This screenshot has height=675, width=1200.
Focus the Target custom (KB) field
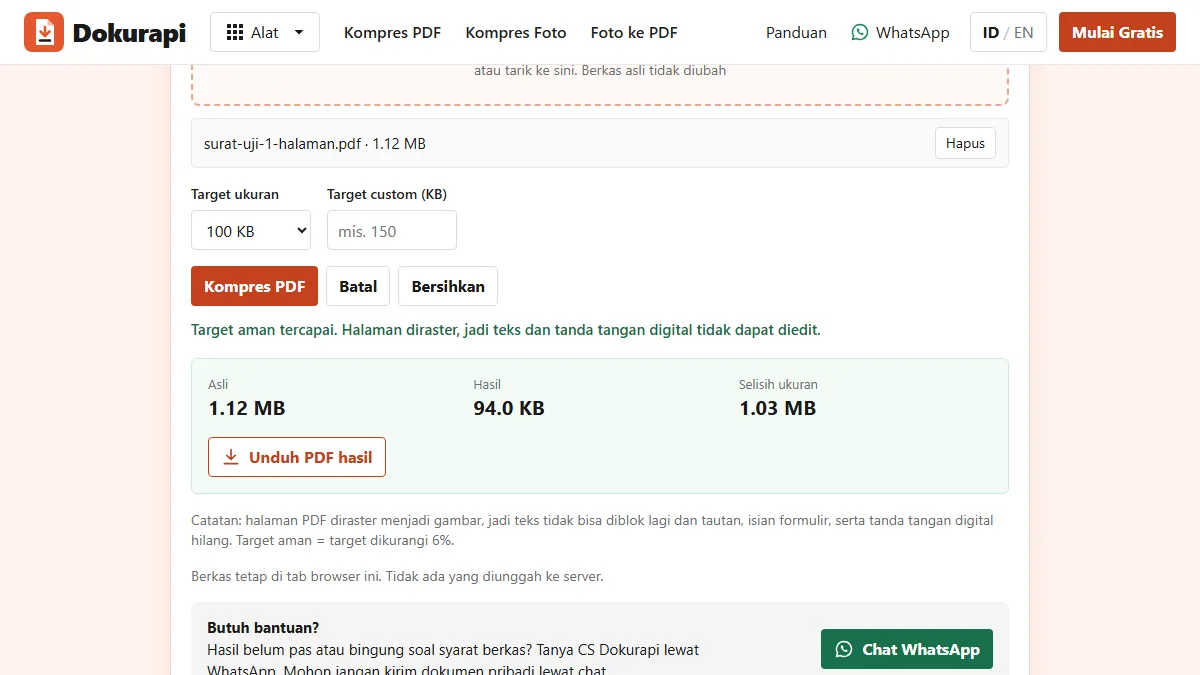392,230
